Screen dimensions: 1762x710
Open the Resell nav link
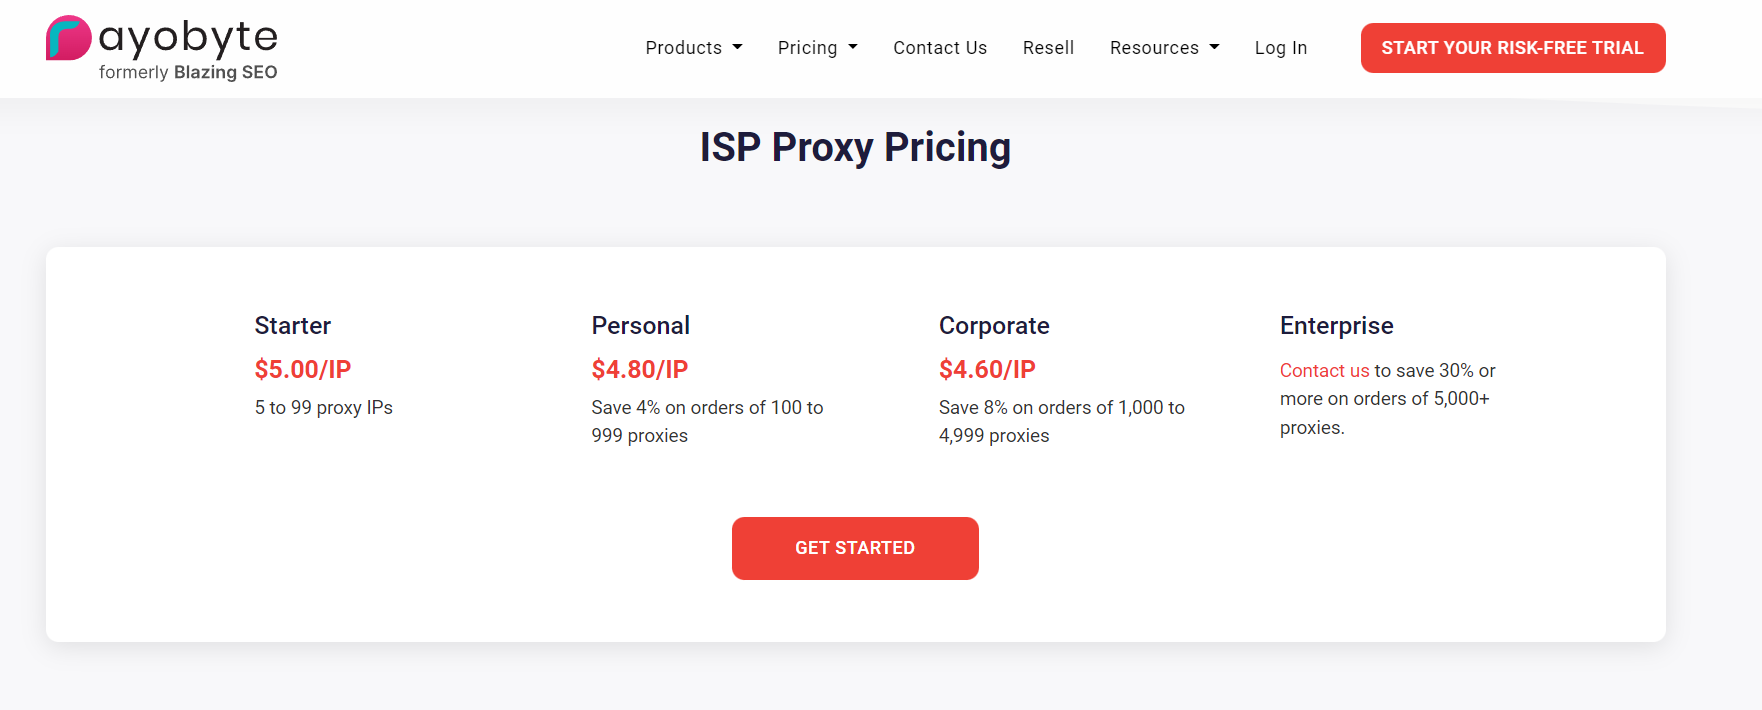1048,48
